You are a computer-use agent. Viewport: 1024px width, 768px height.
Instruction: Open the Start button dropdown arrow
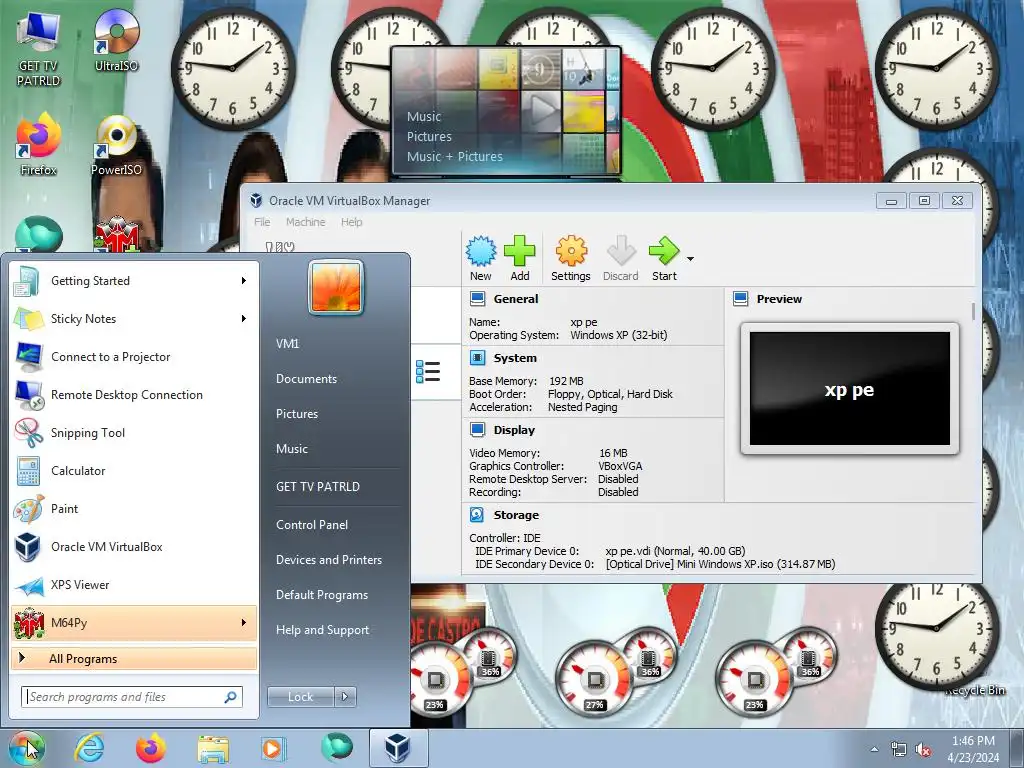(690, 259)
